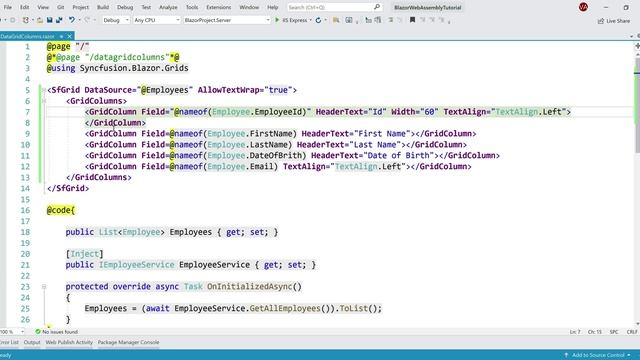Open the Extensions menu
Viewport: 640px width, 360px height.
pyautogui.click(x=218, y=7)
